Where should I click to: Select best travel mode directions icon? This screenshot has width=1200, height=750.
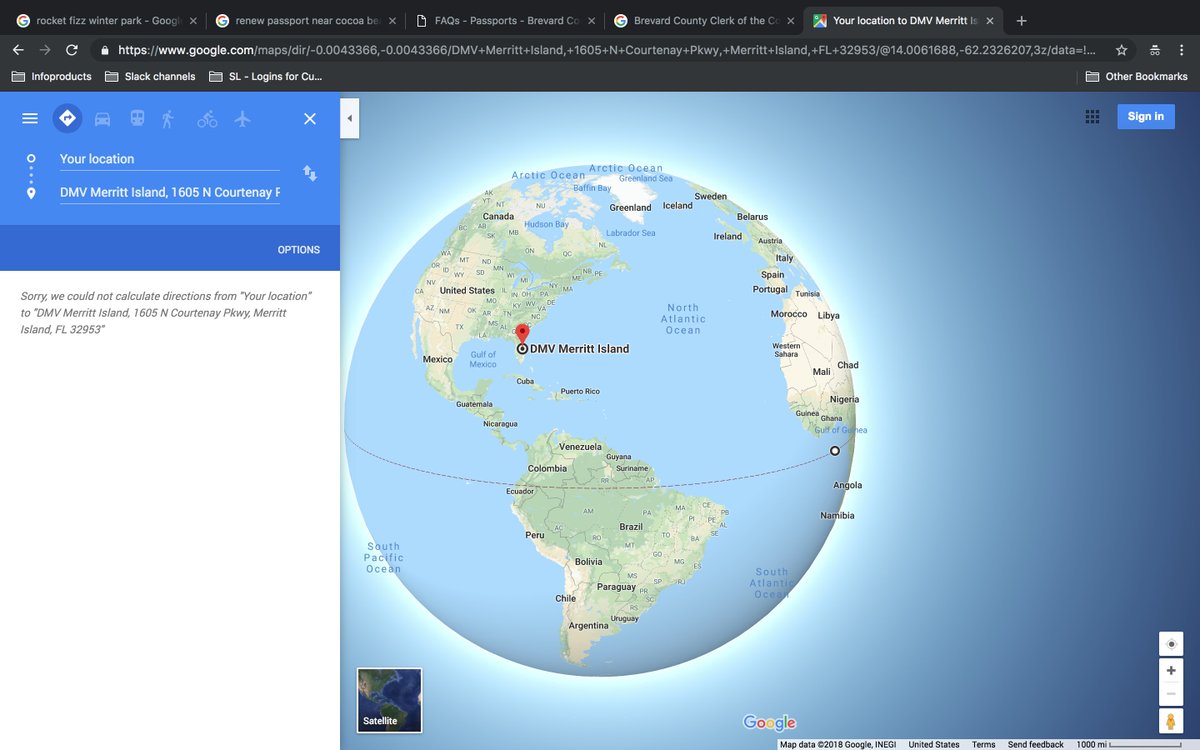(x=67, y=119)
